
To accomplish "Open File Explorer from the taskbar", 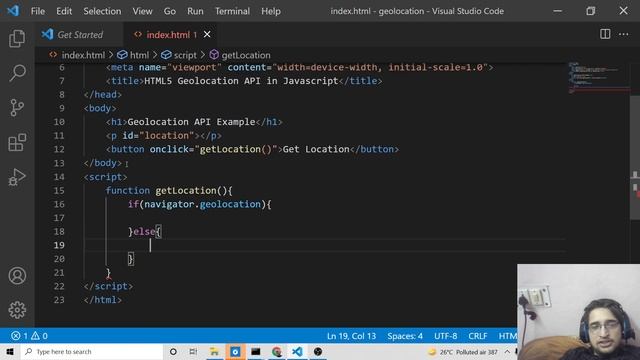I will coord(214,351).
